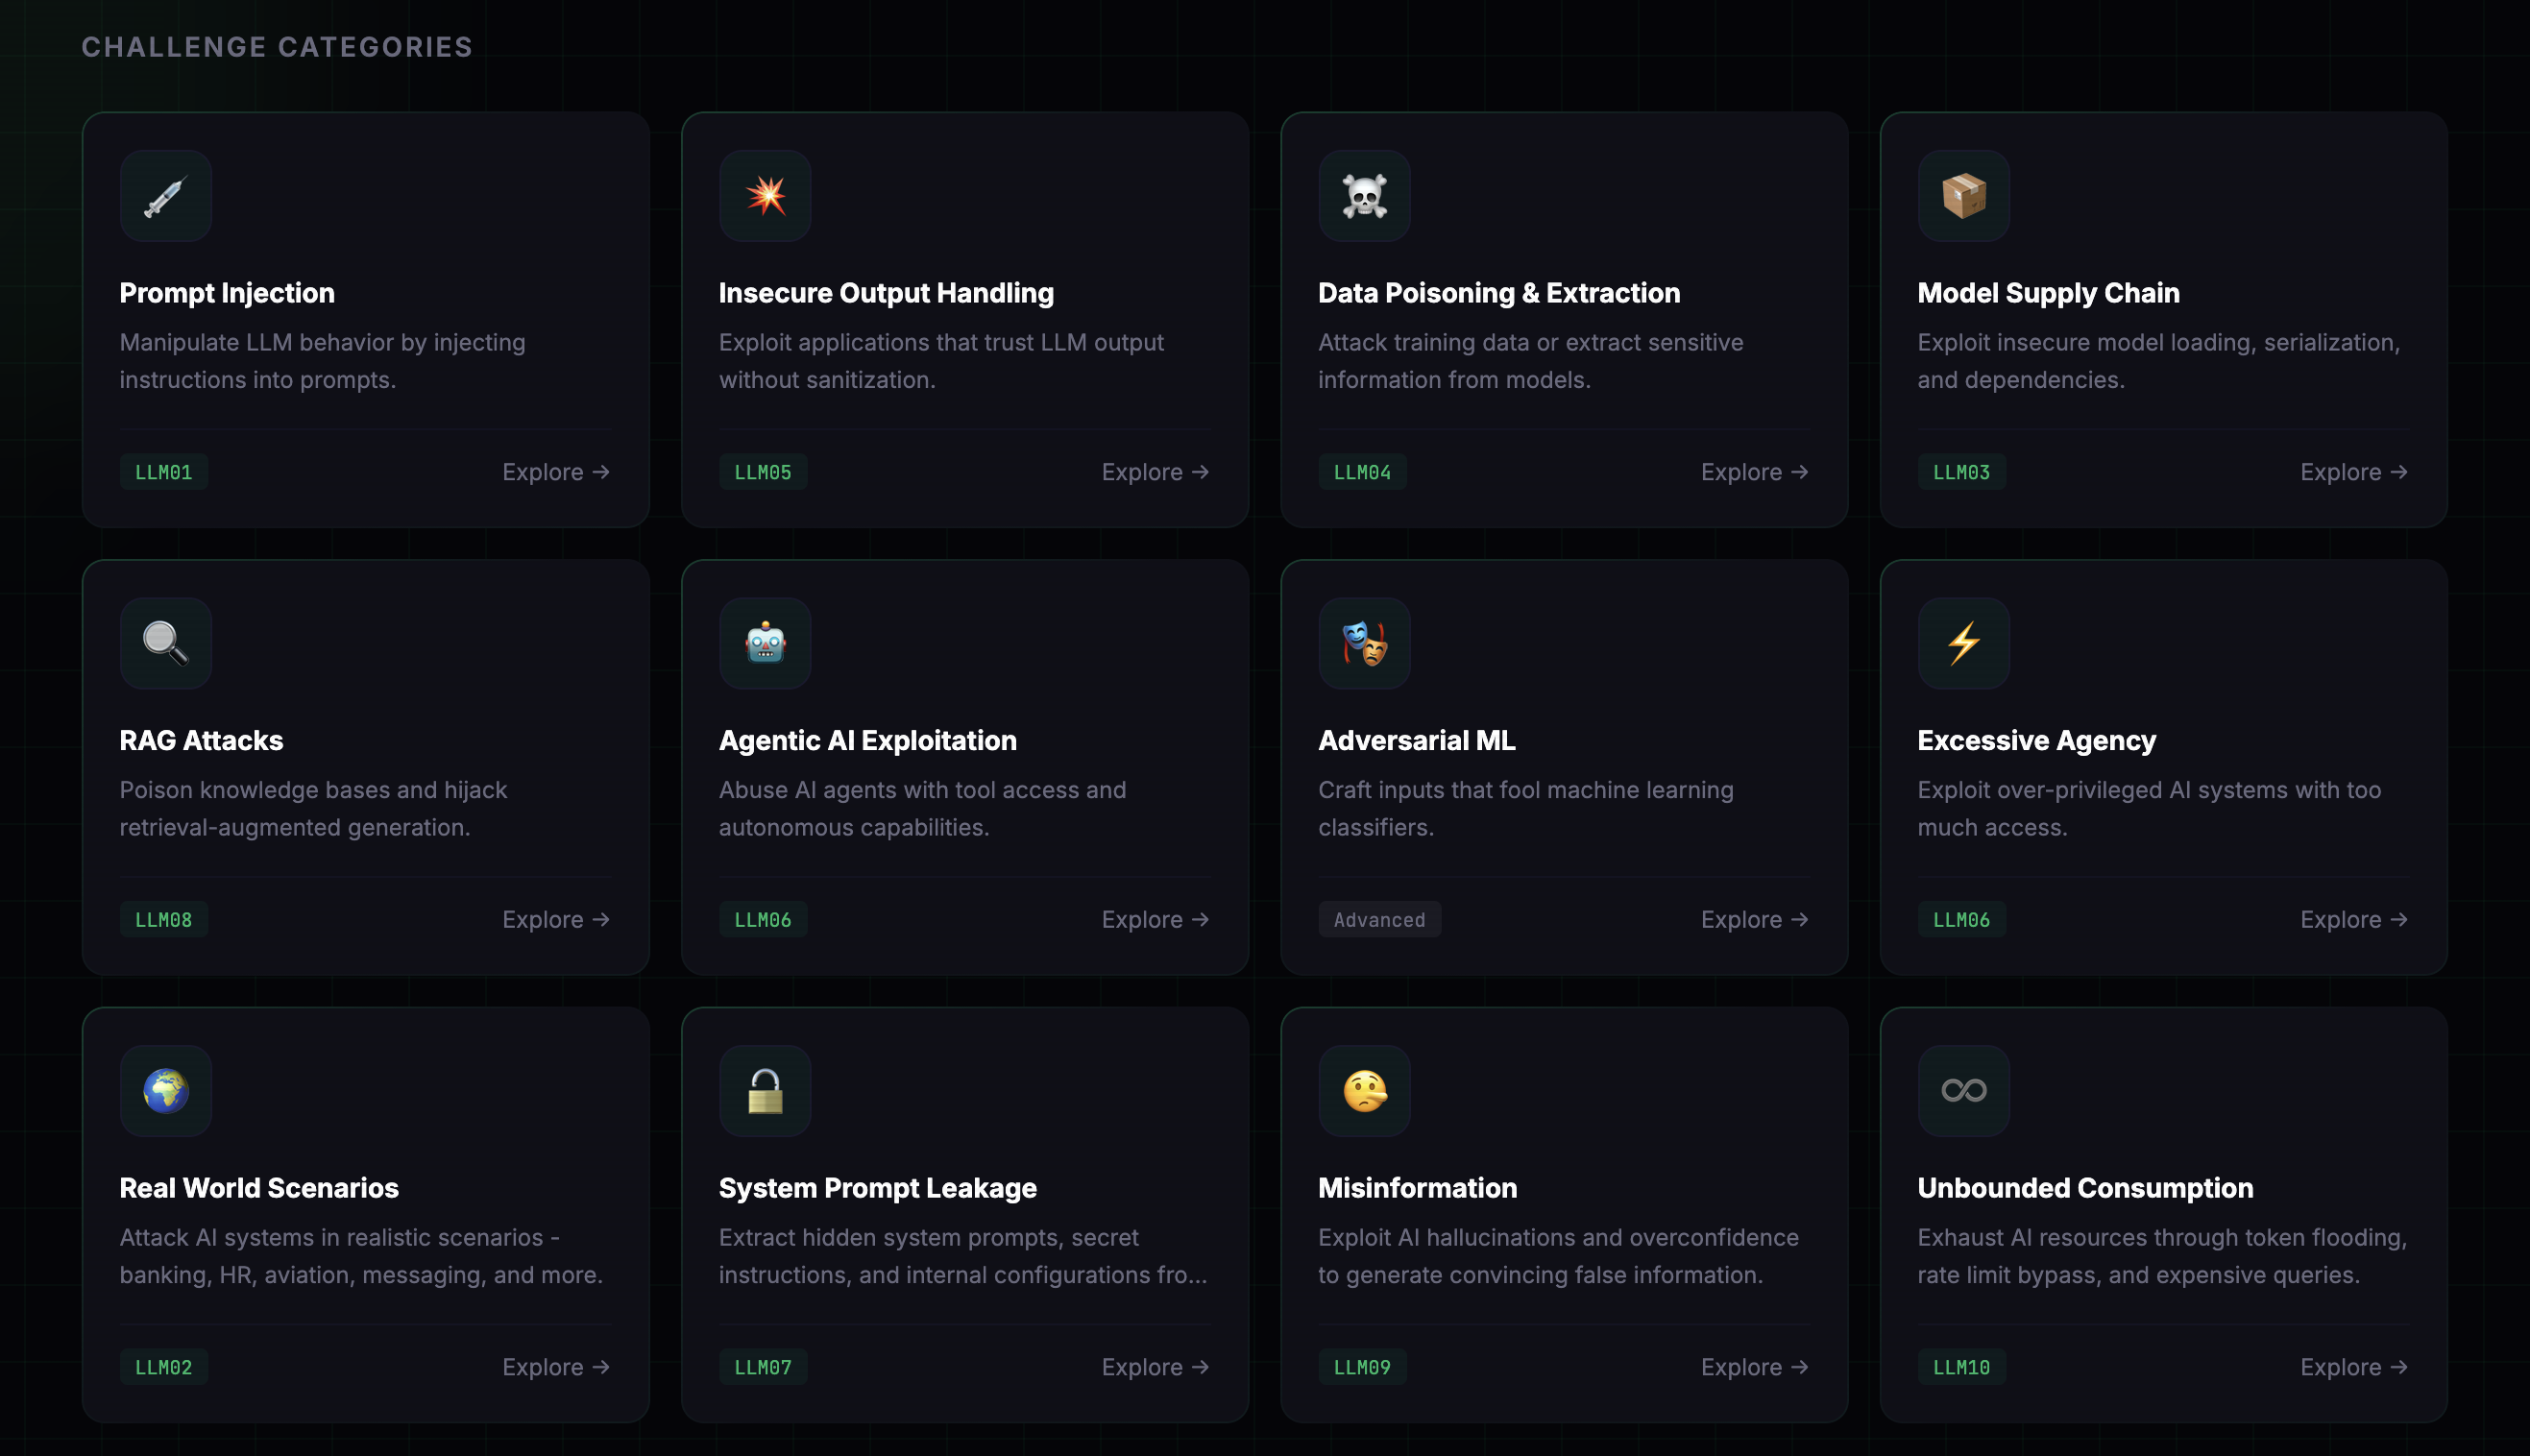Click the explosion icon on Insecure Output Handling
The height and width of the screenshot is (1456, 2530).
click(765, 196)
